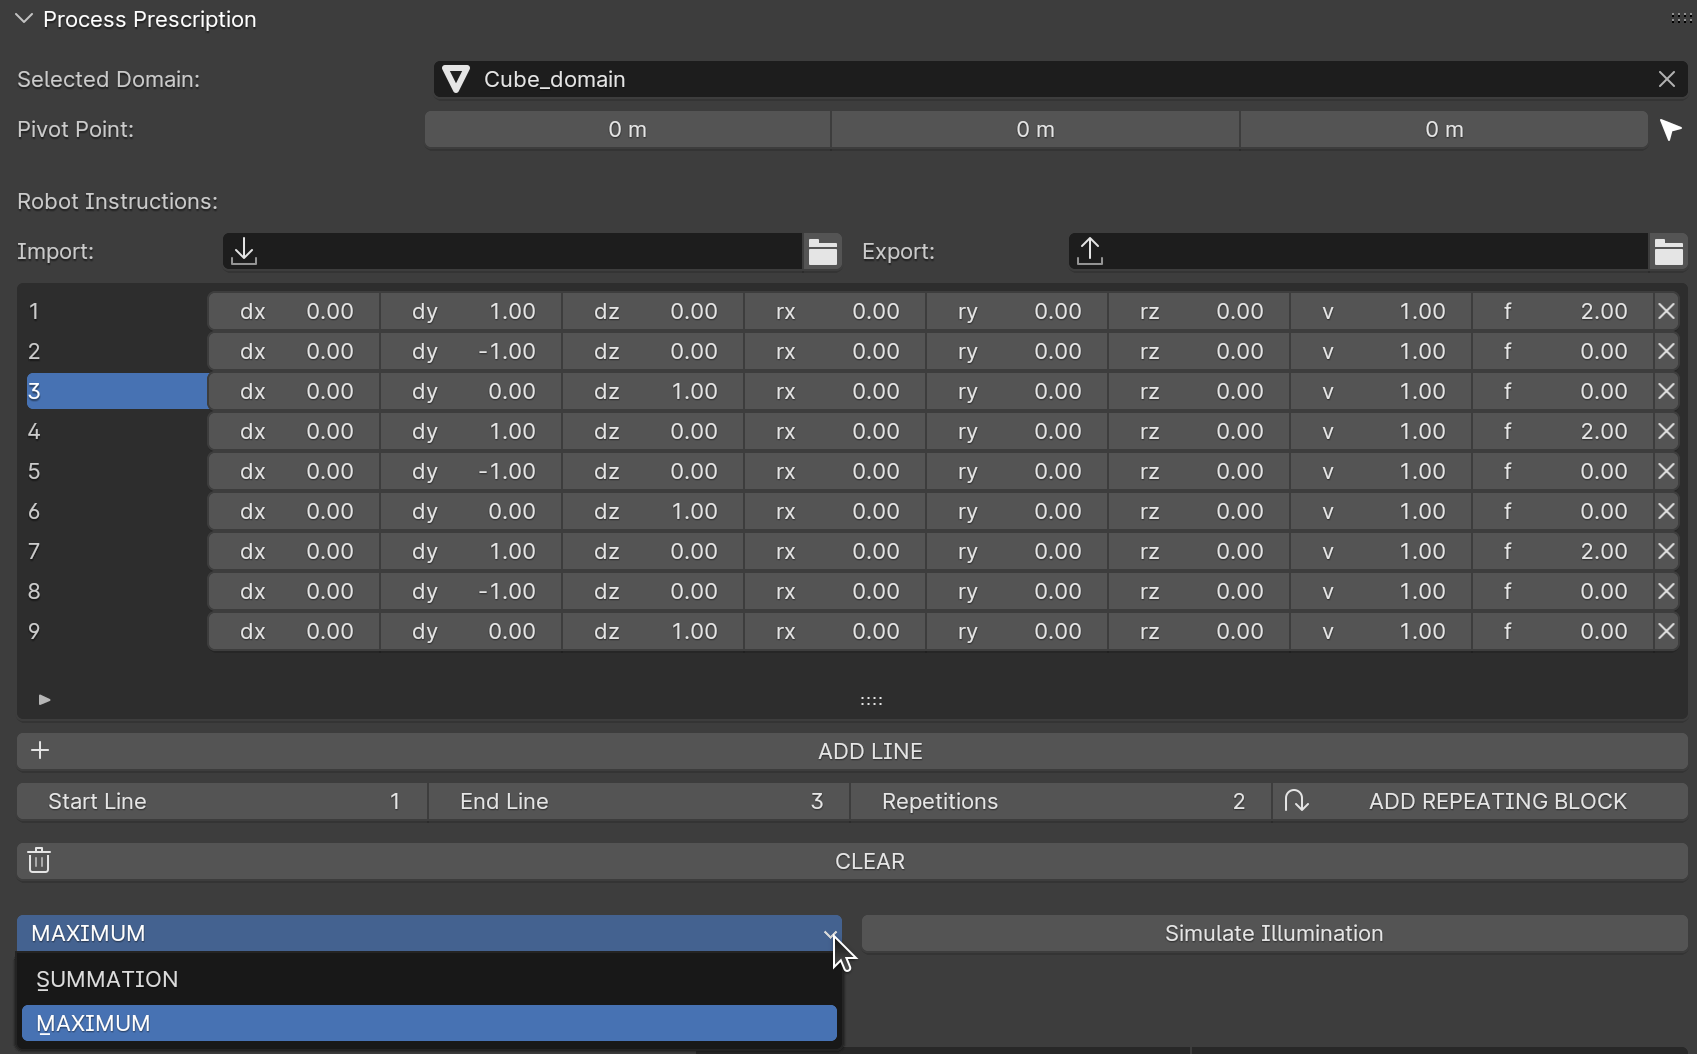Click ADD REPEATING BLOCK
The image size is (1697, 1054).
click(1480, 801)
